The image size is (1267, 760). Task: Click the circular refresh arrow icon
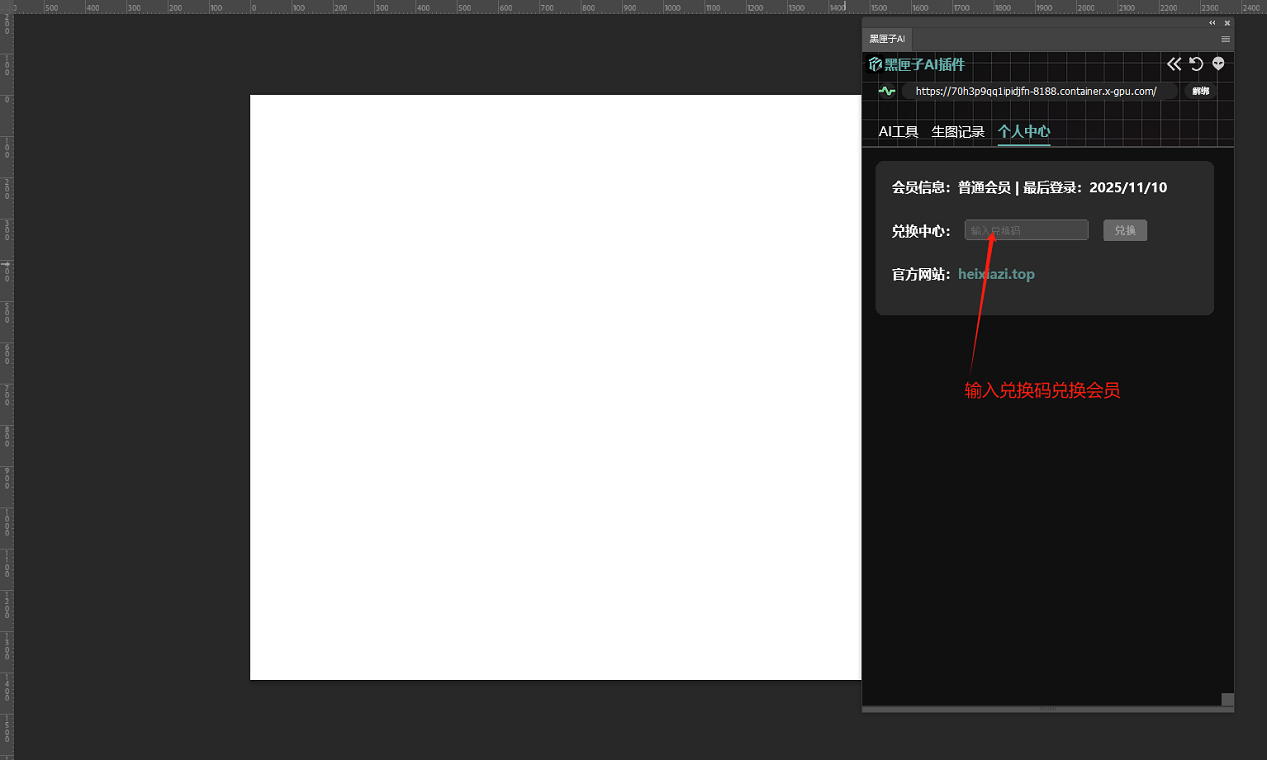1196,64
